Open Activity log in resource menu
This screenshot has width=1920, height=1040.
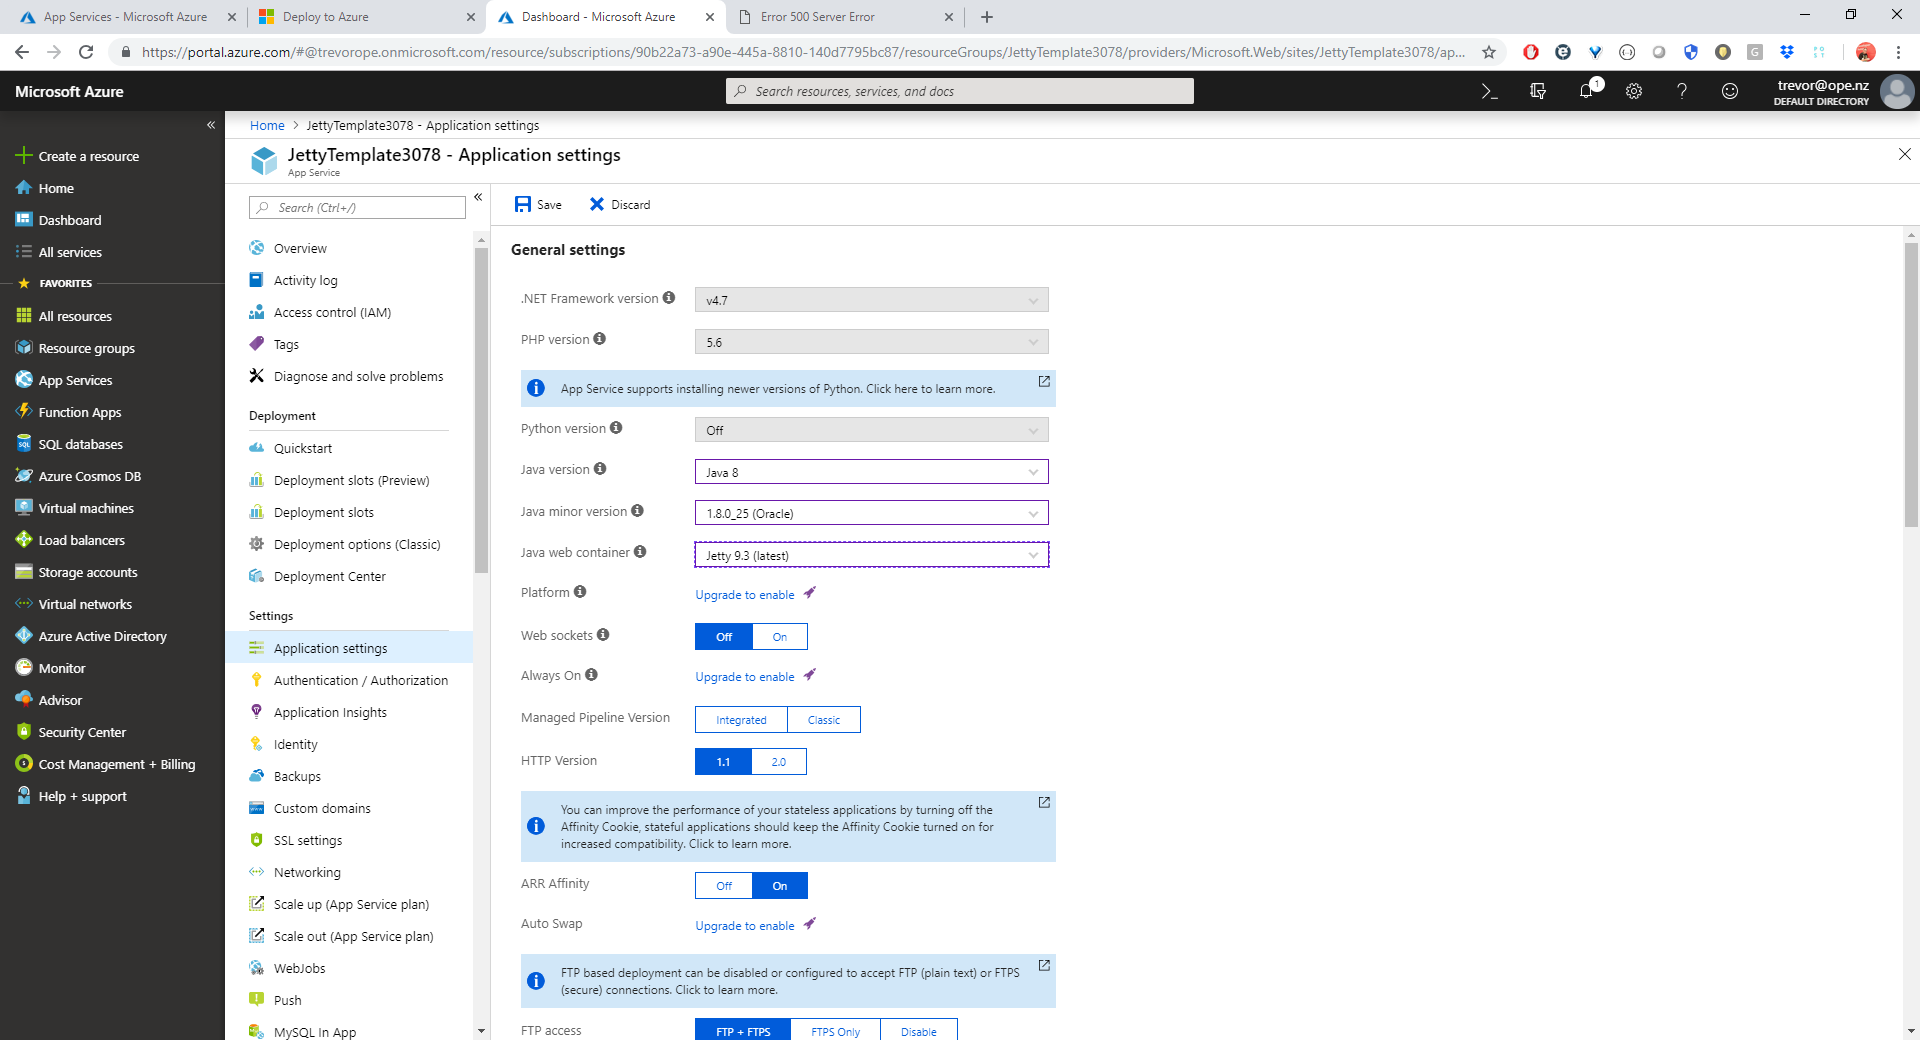tap(305, 280)
